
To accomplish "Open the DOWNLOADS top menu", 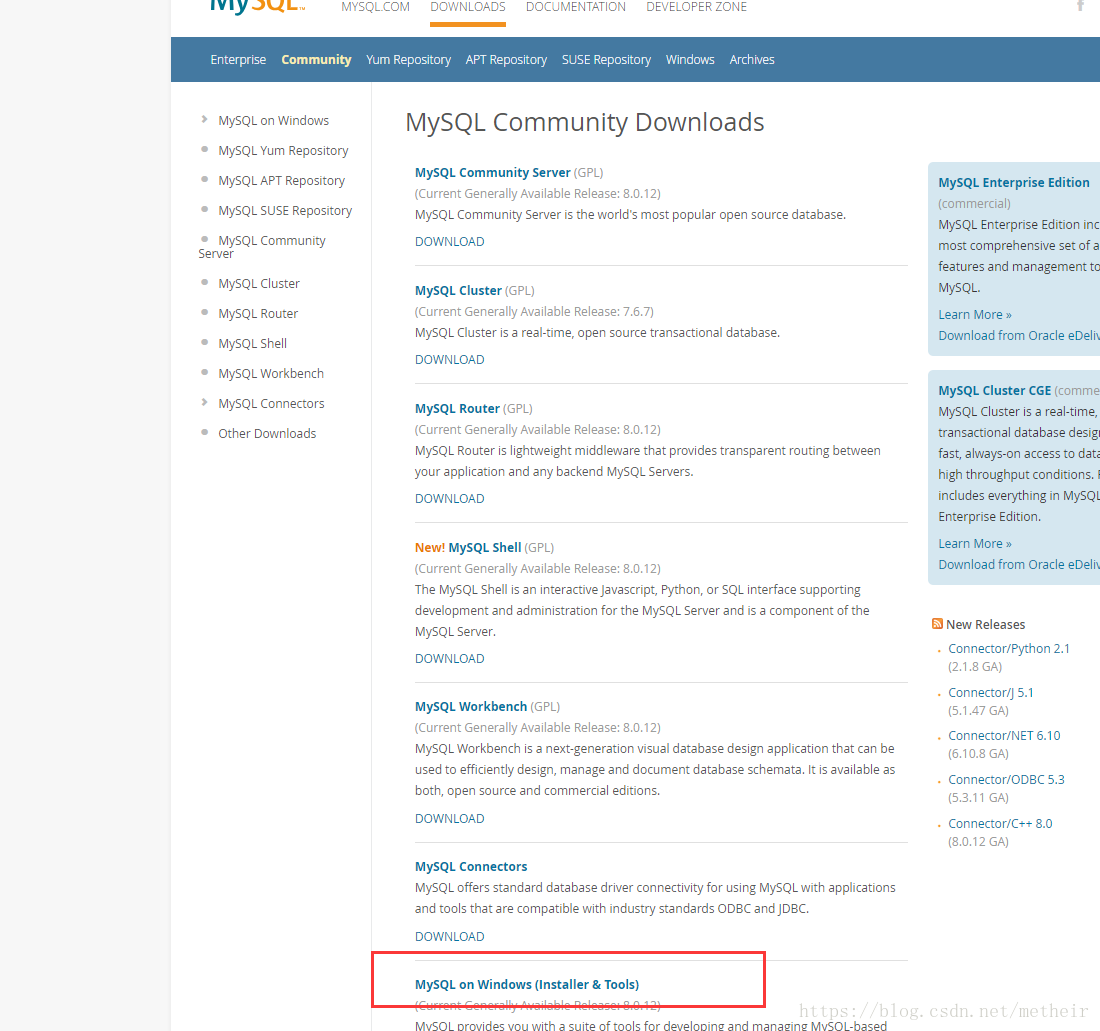I will point(468,7).
